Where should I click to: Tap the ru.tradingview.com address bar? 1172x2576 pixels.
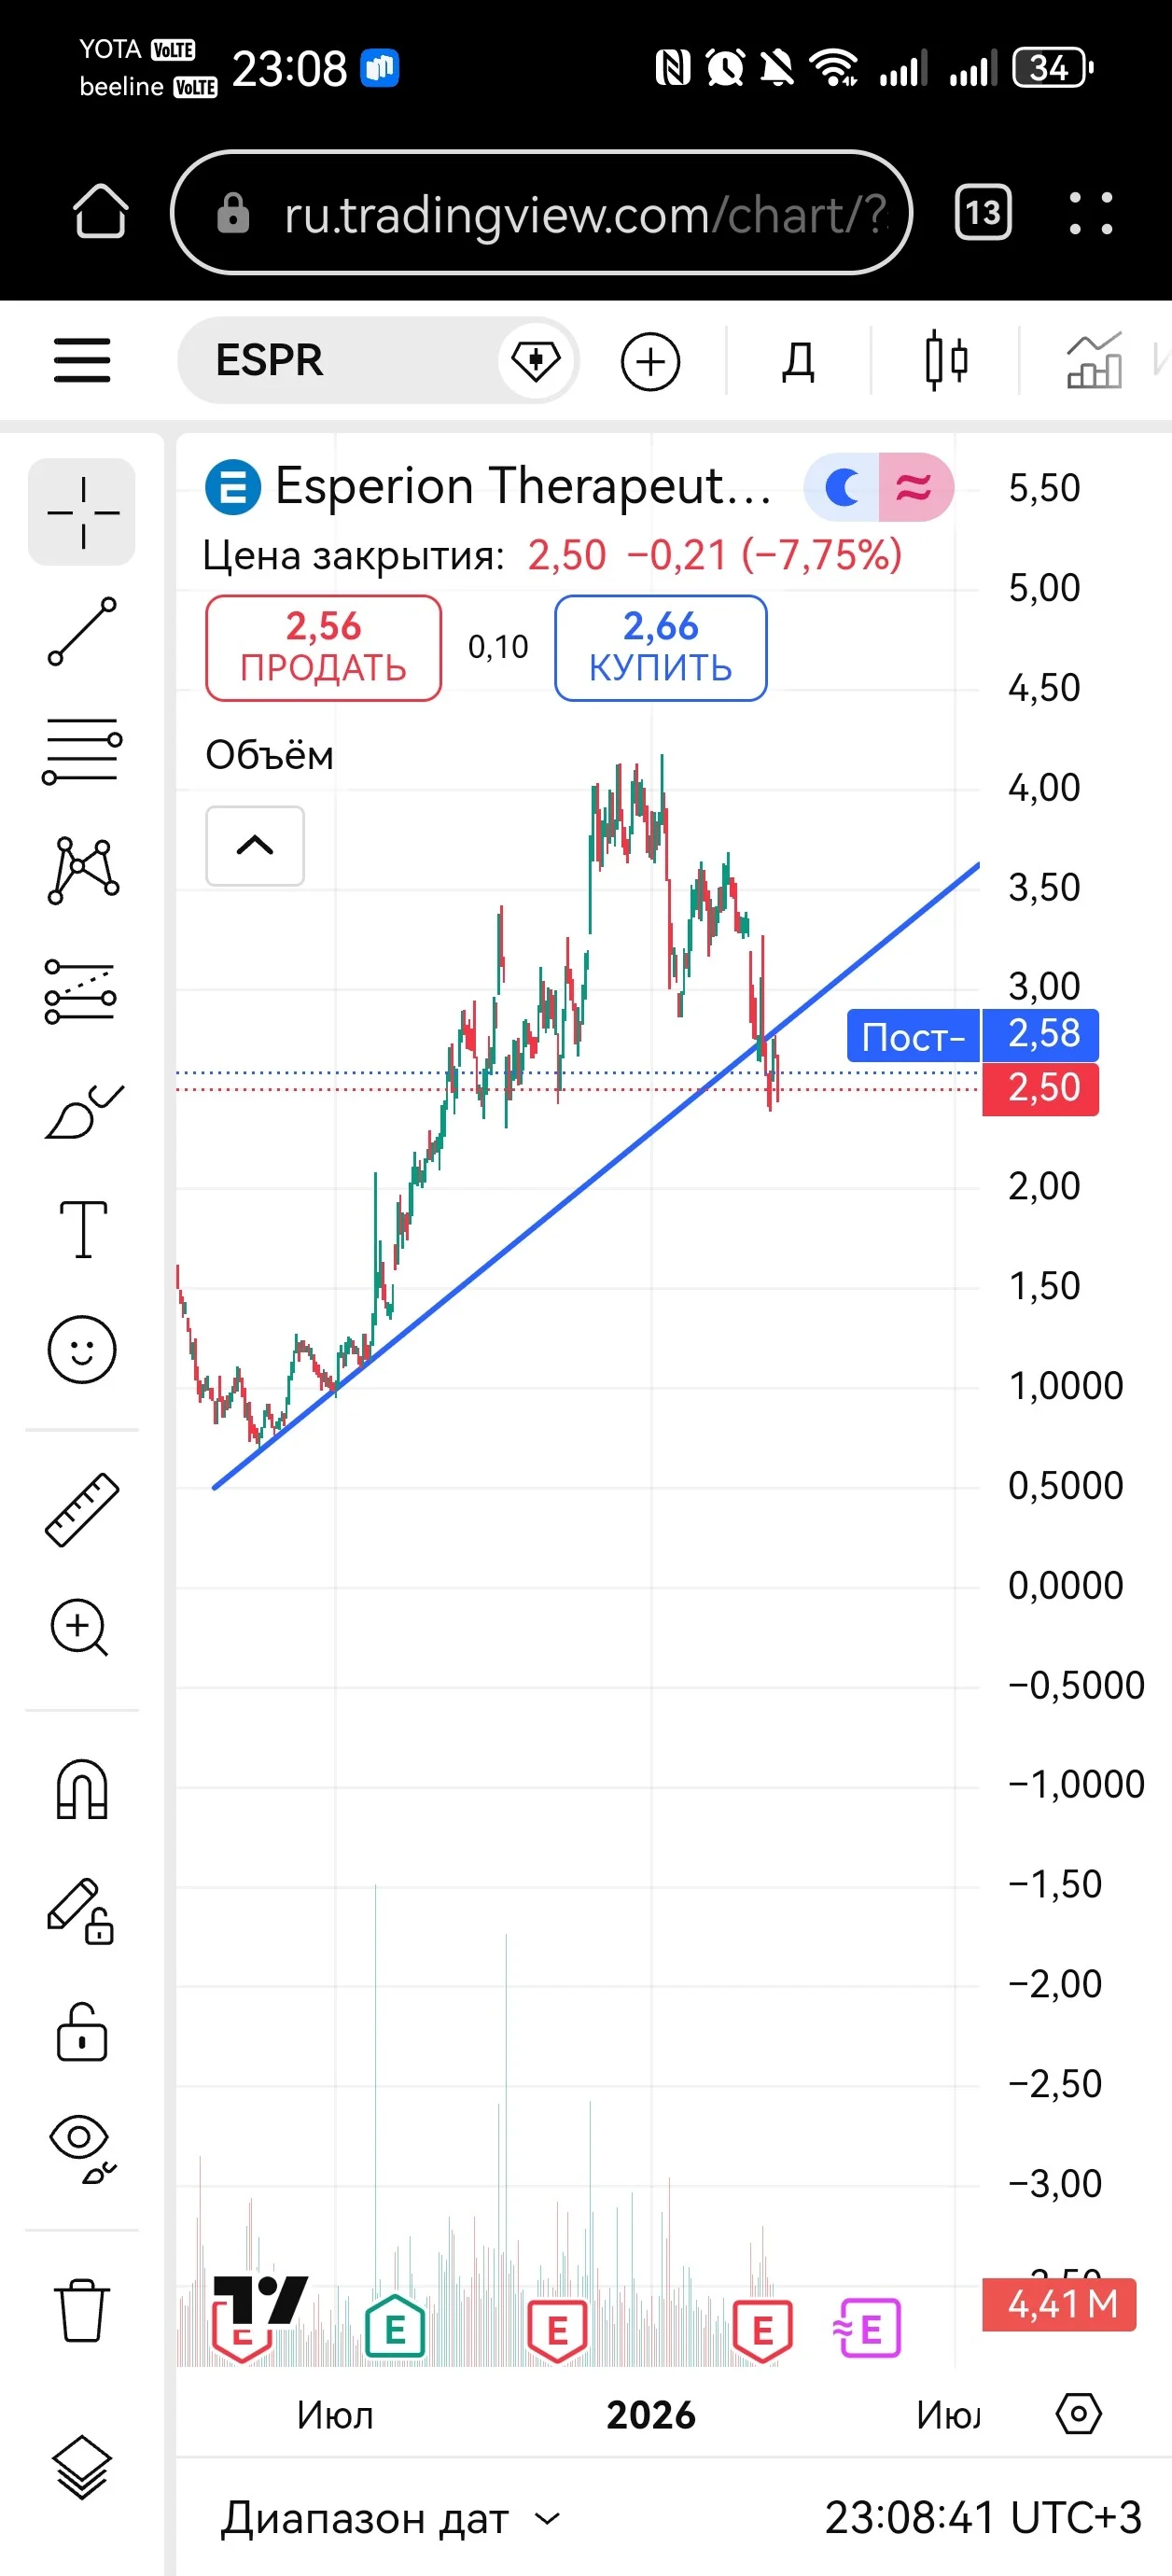click(541, 212)
